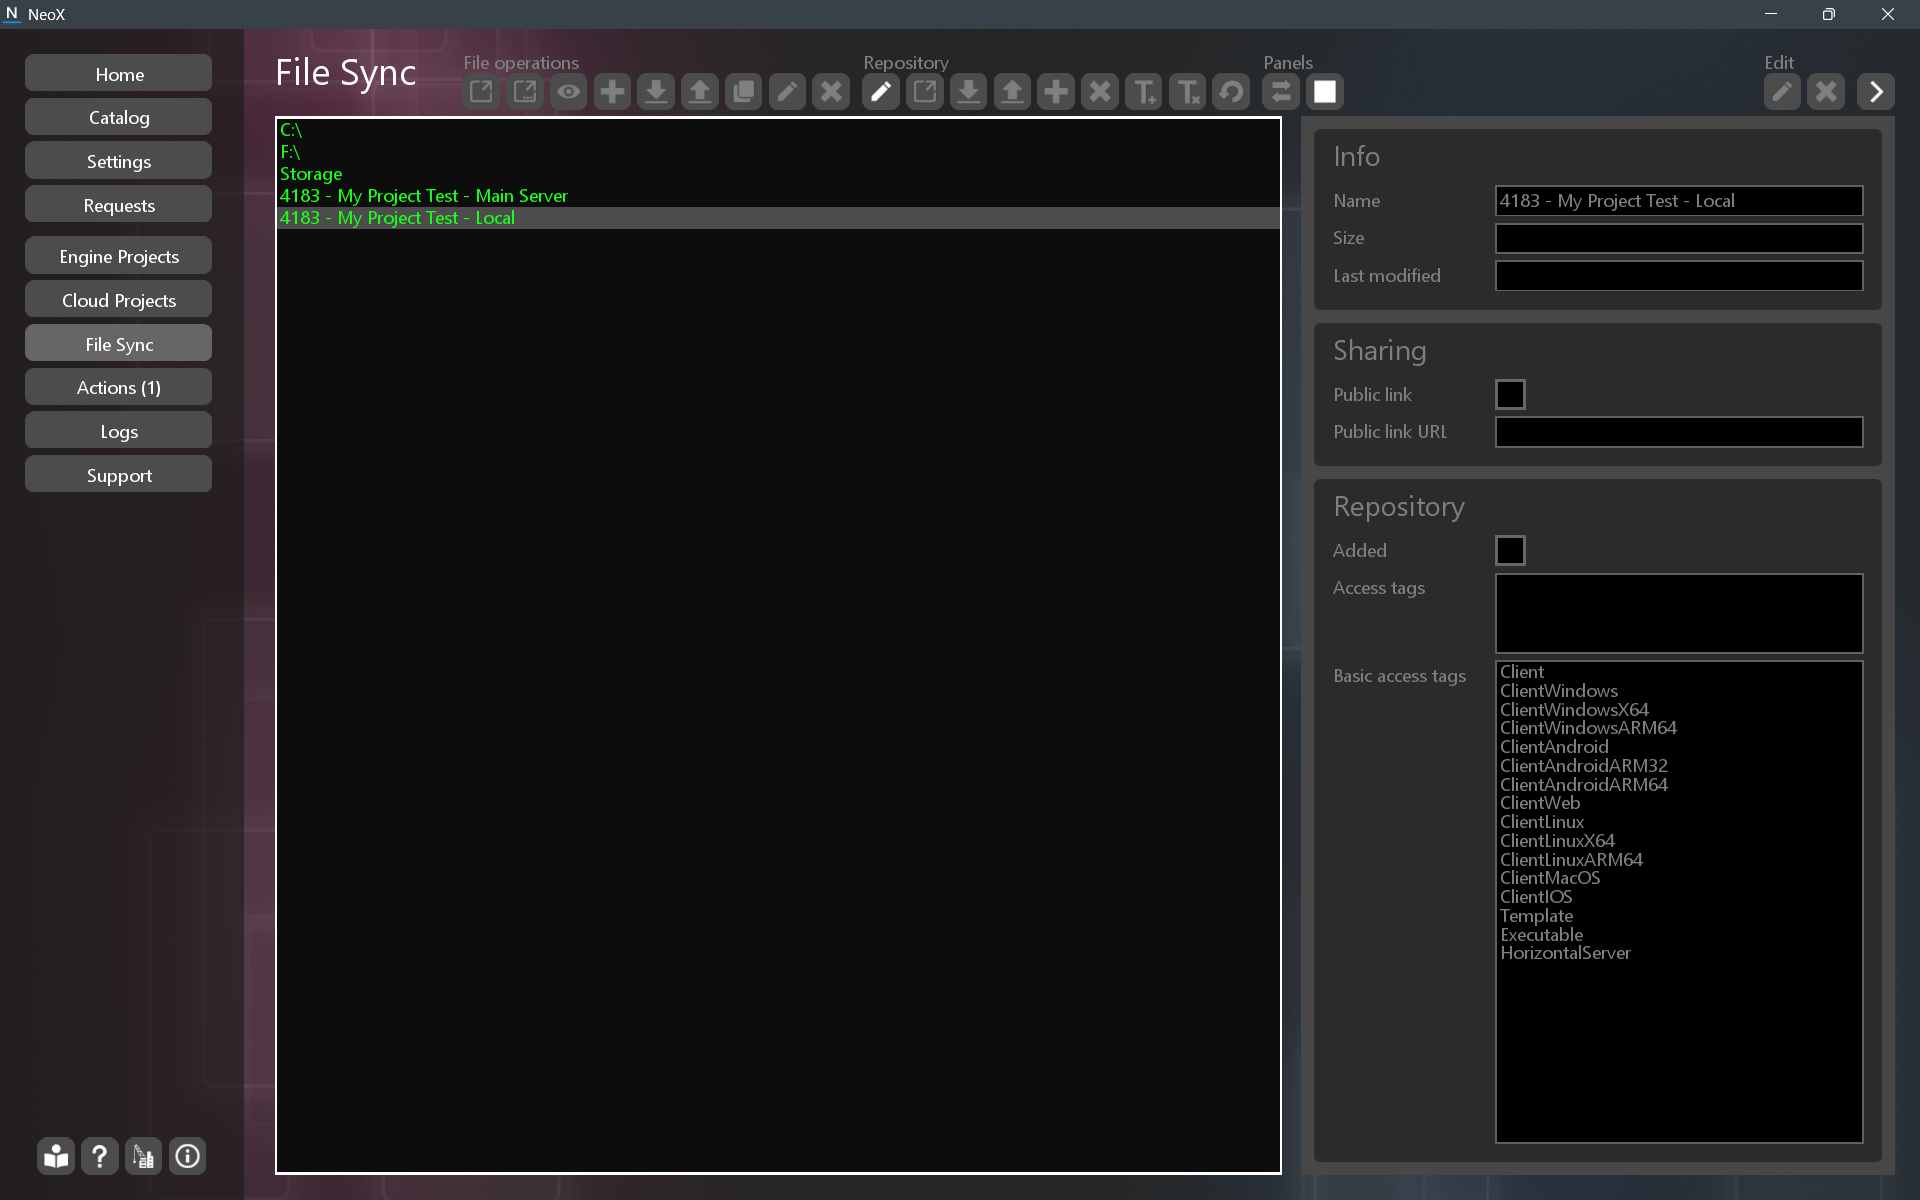This screenshot has width=1920, height=1200.
Task: Click the Settings sidebar button
Action: tap(119, 162)
